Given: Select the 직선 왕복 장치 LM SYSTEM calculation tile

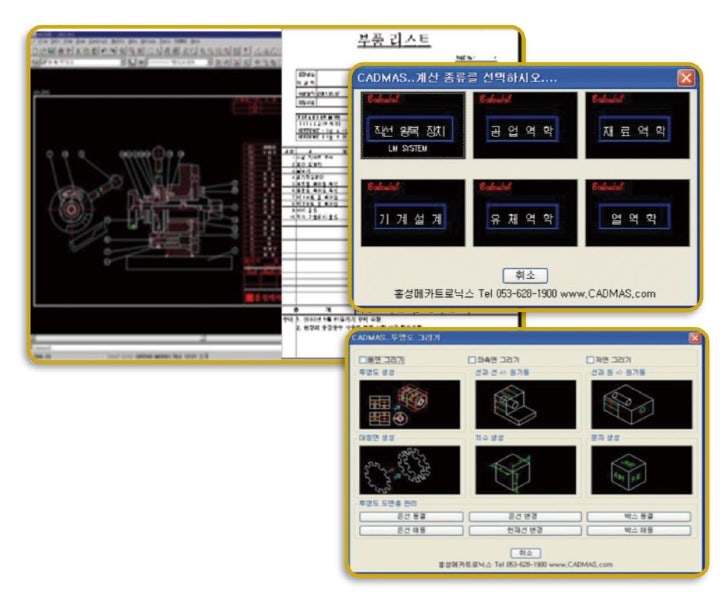Looking at the screenshot, I should (413, 125).
